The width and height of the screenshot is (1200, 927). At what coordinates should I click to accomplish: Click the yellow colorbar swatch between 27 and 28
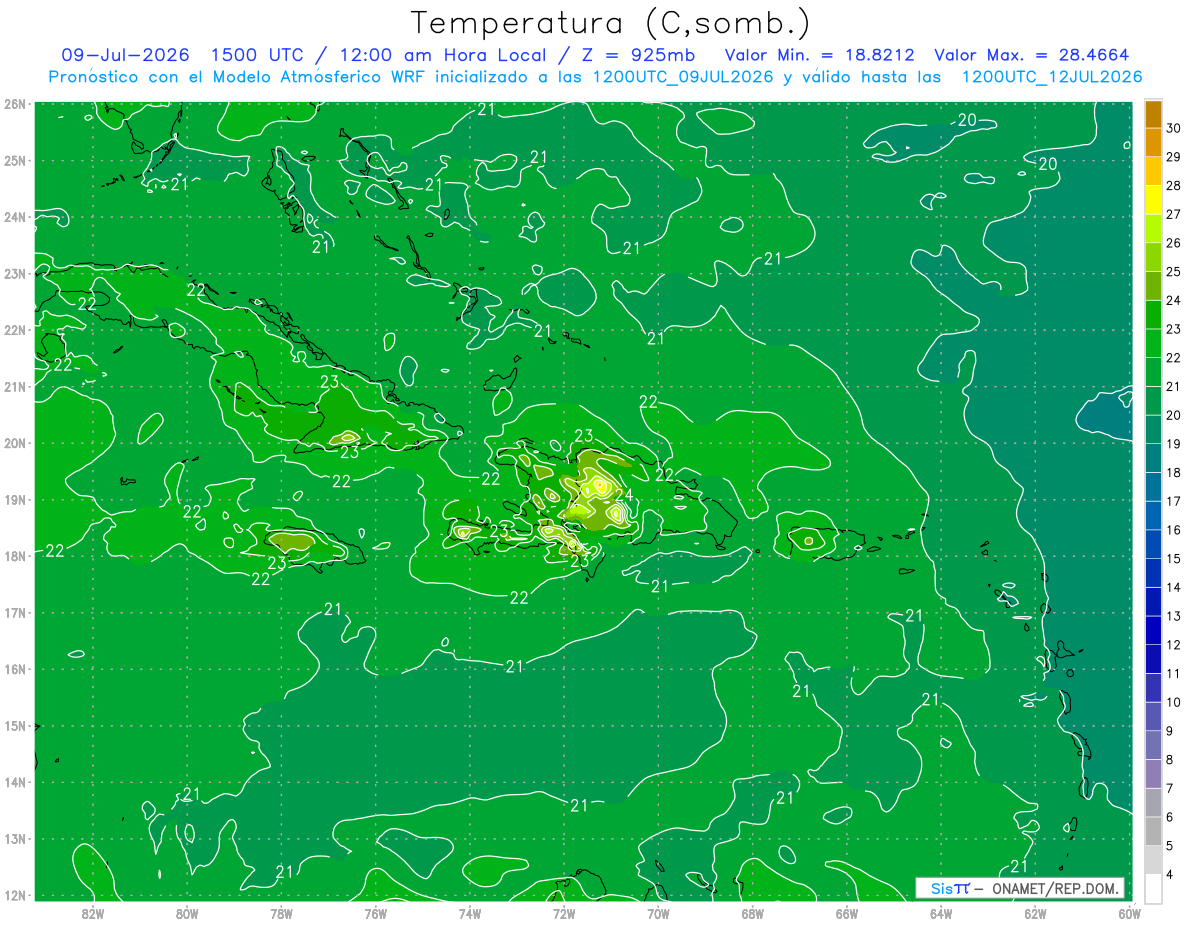tap(1152, 200)
